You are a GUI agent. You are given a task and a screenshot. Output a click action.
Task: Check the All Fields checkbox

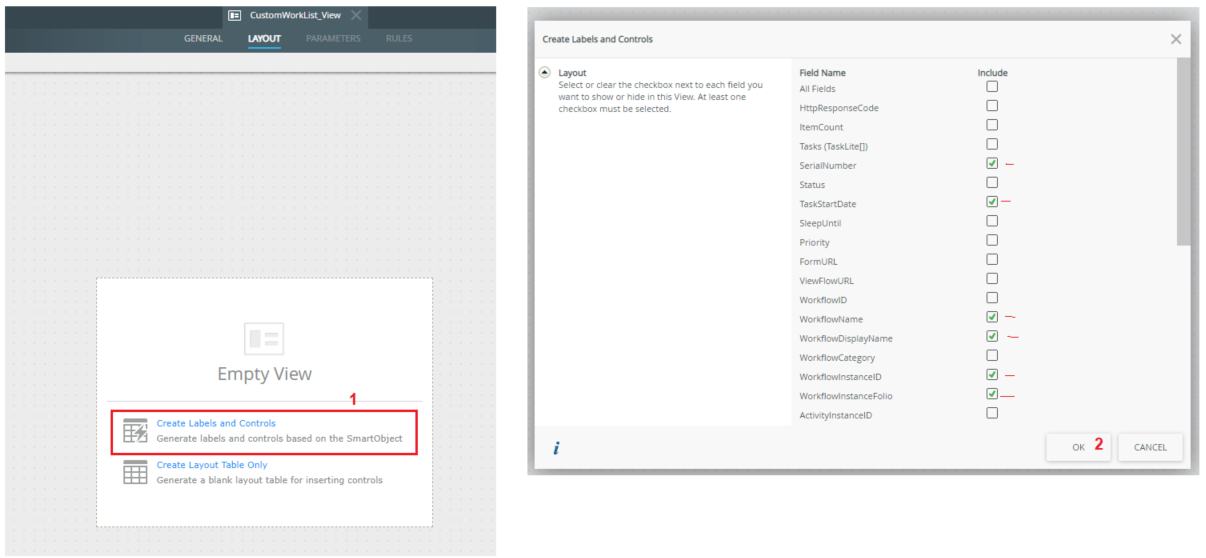tap(992, 87)
